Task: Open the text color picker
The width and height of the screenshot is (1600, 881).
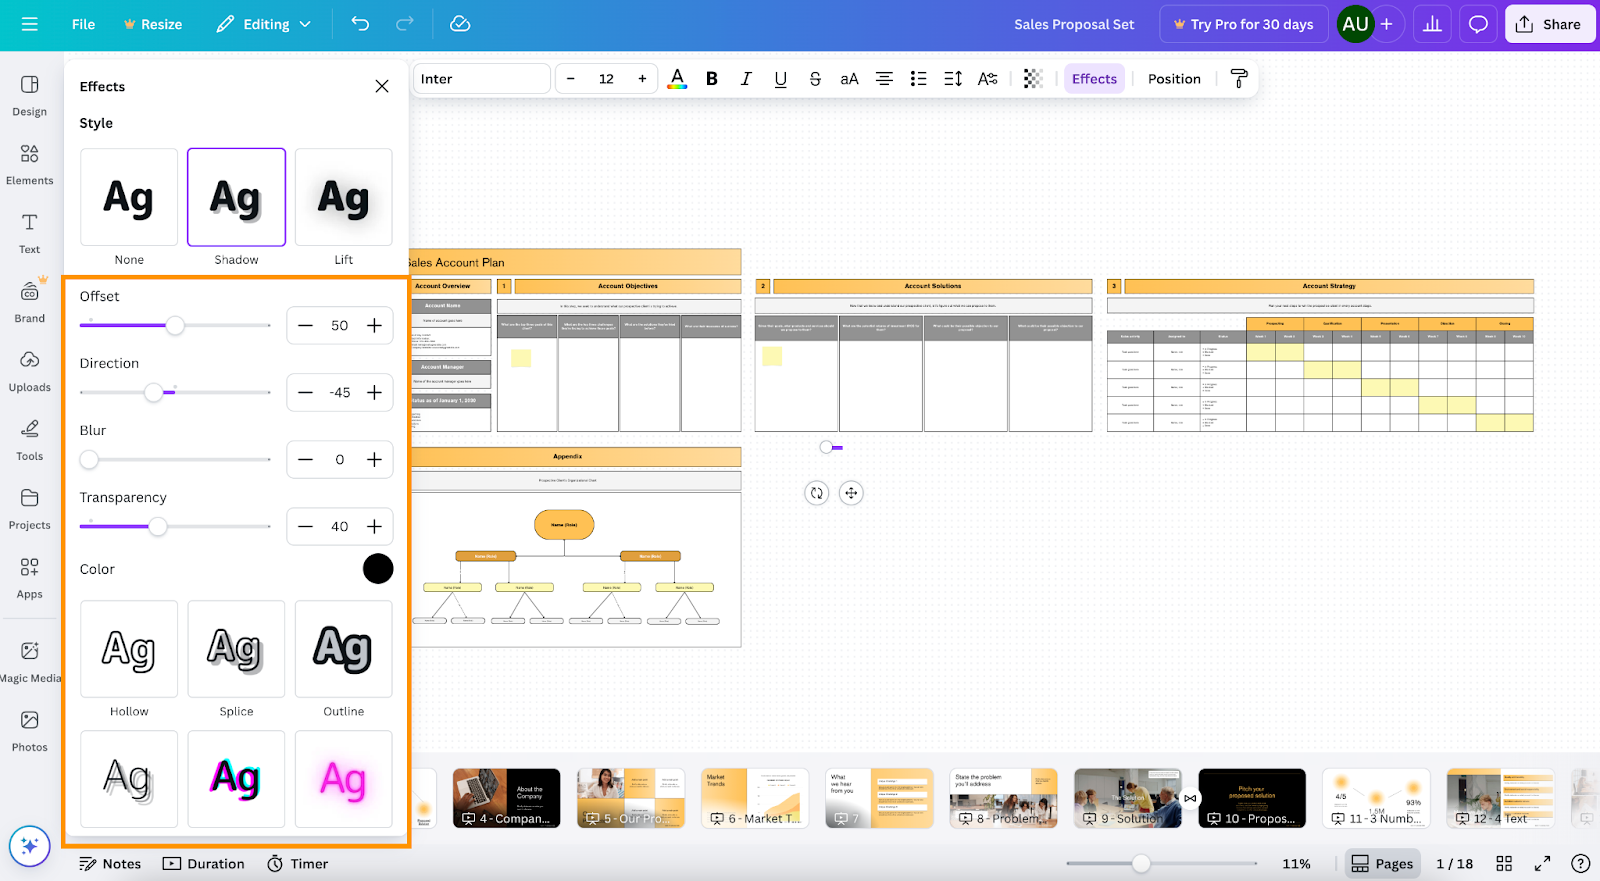Action: pyautogui.click(x=677, y=79)
